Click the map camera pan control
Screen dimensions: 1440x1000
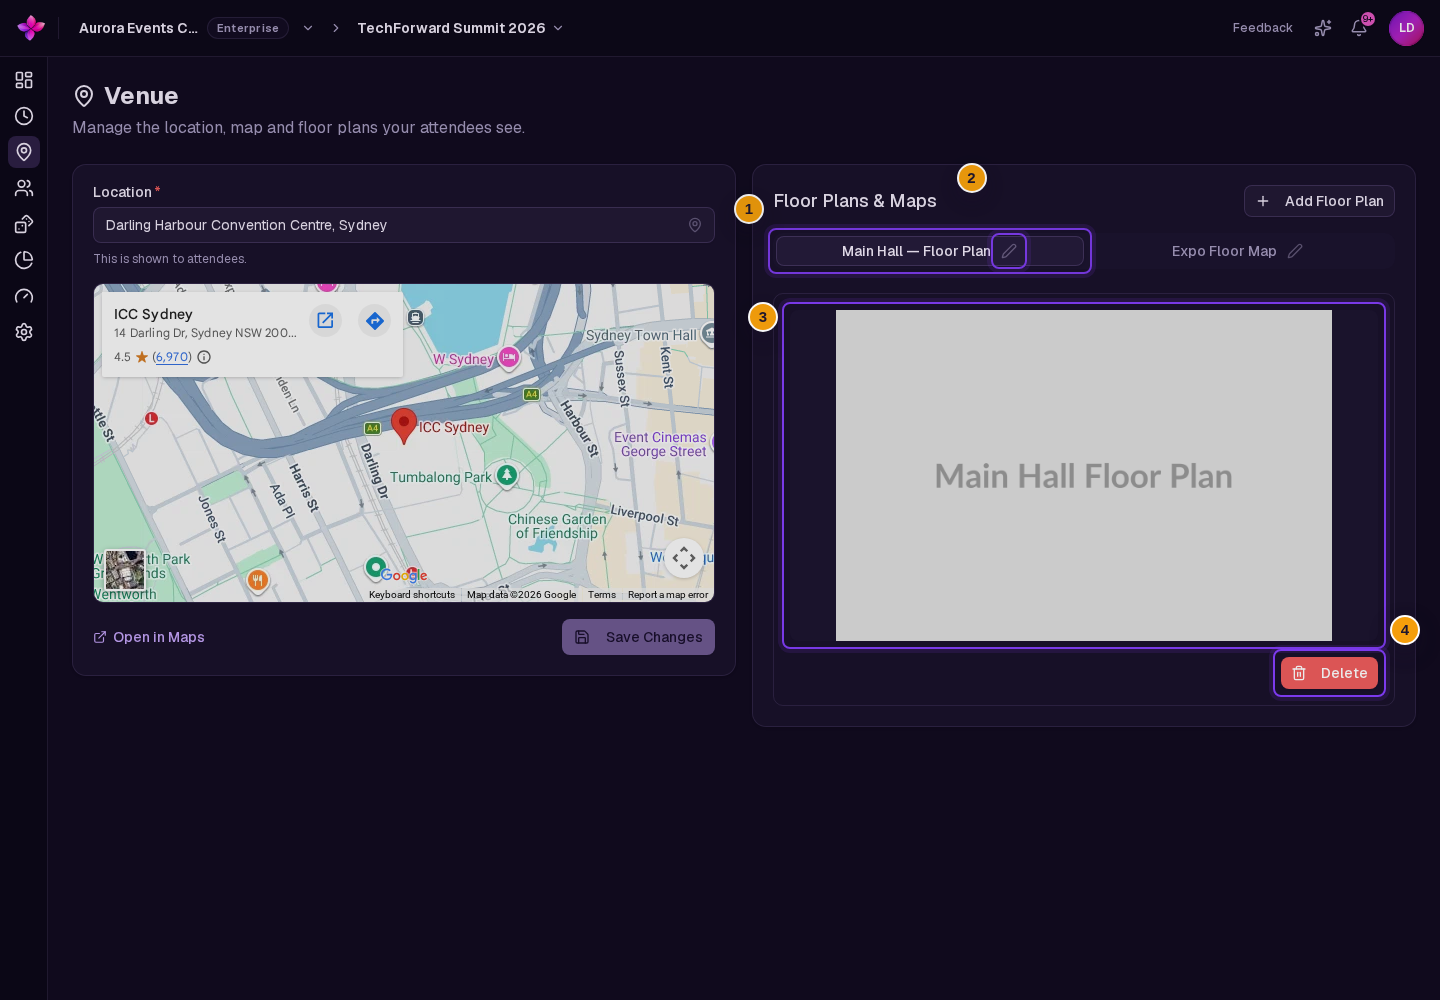[684, 558]
